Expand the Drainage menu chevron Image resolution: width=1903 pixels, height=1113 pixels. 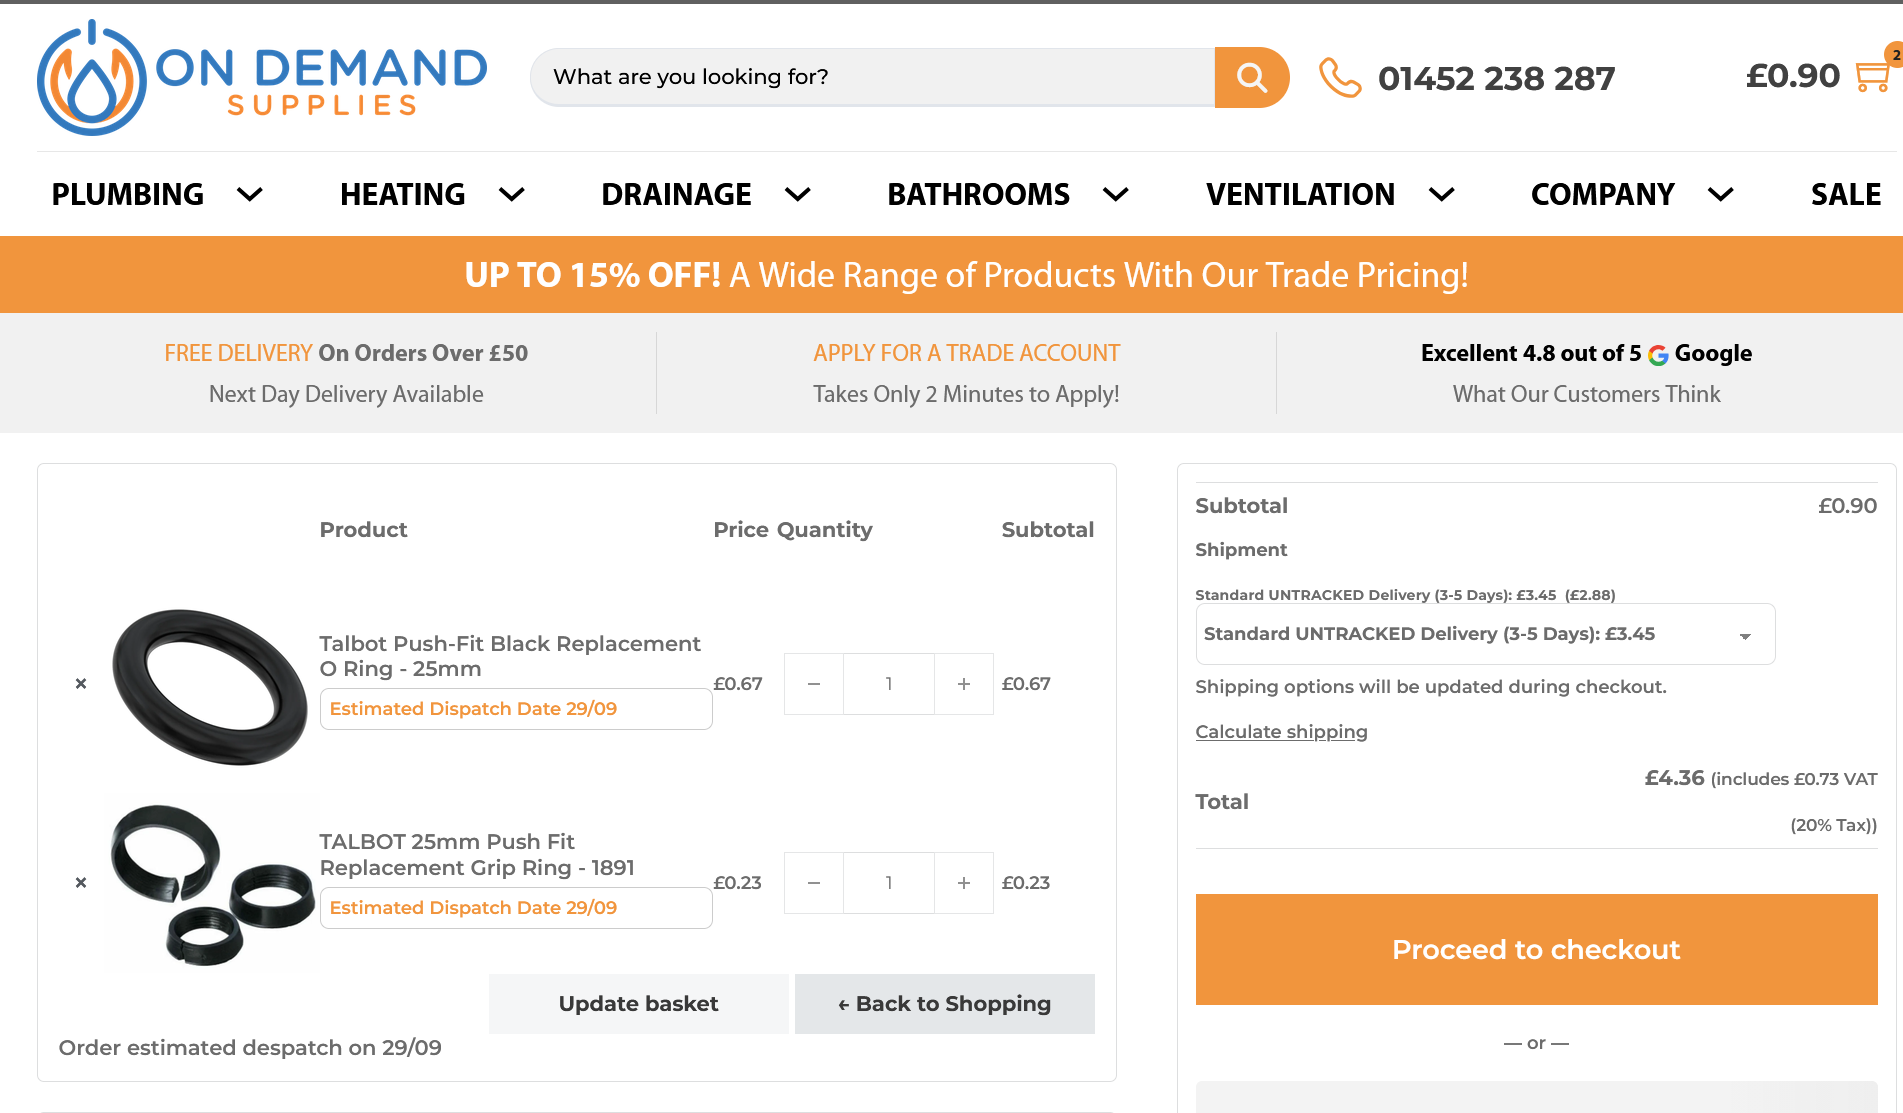click(x=798, y=194)
